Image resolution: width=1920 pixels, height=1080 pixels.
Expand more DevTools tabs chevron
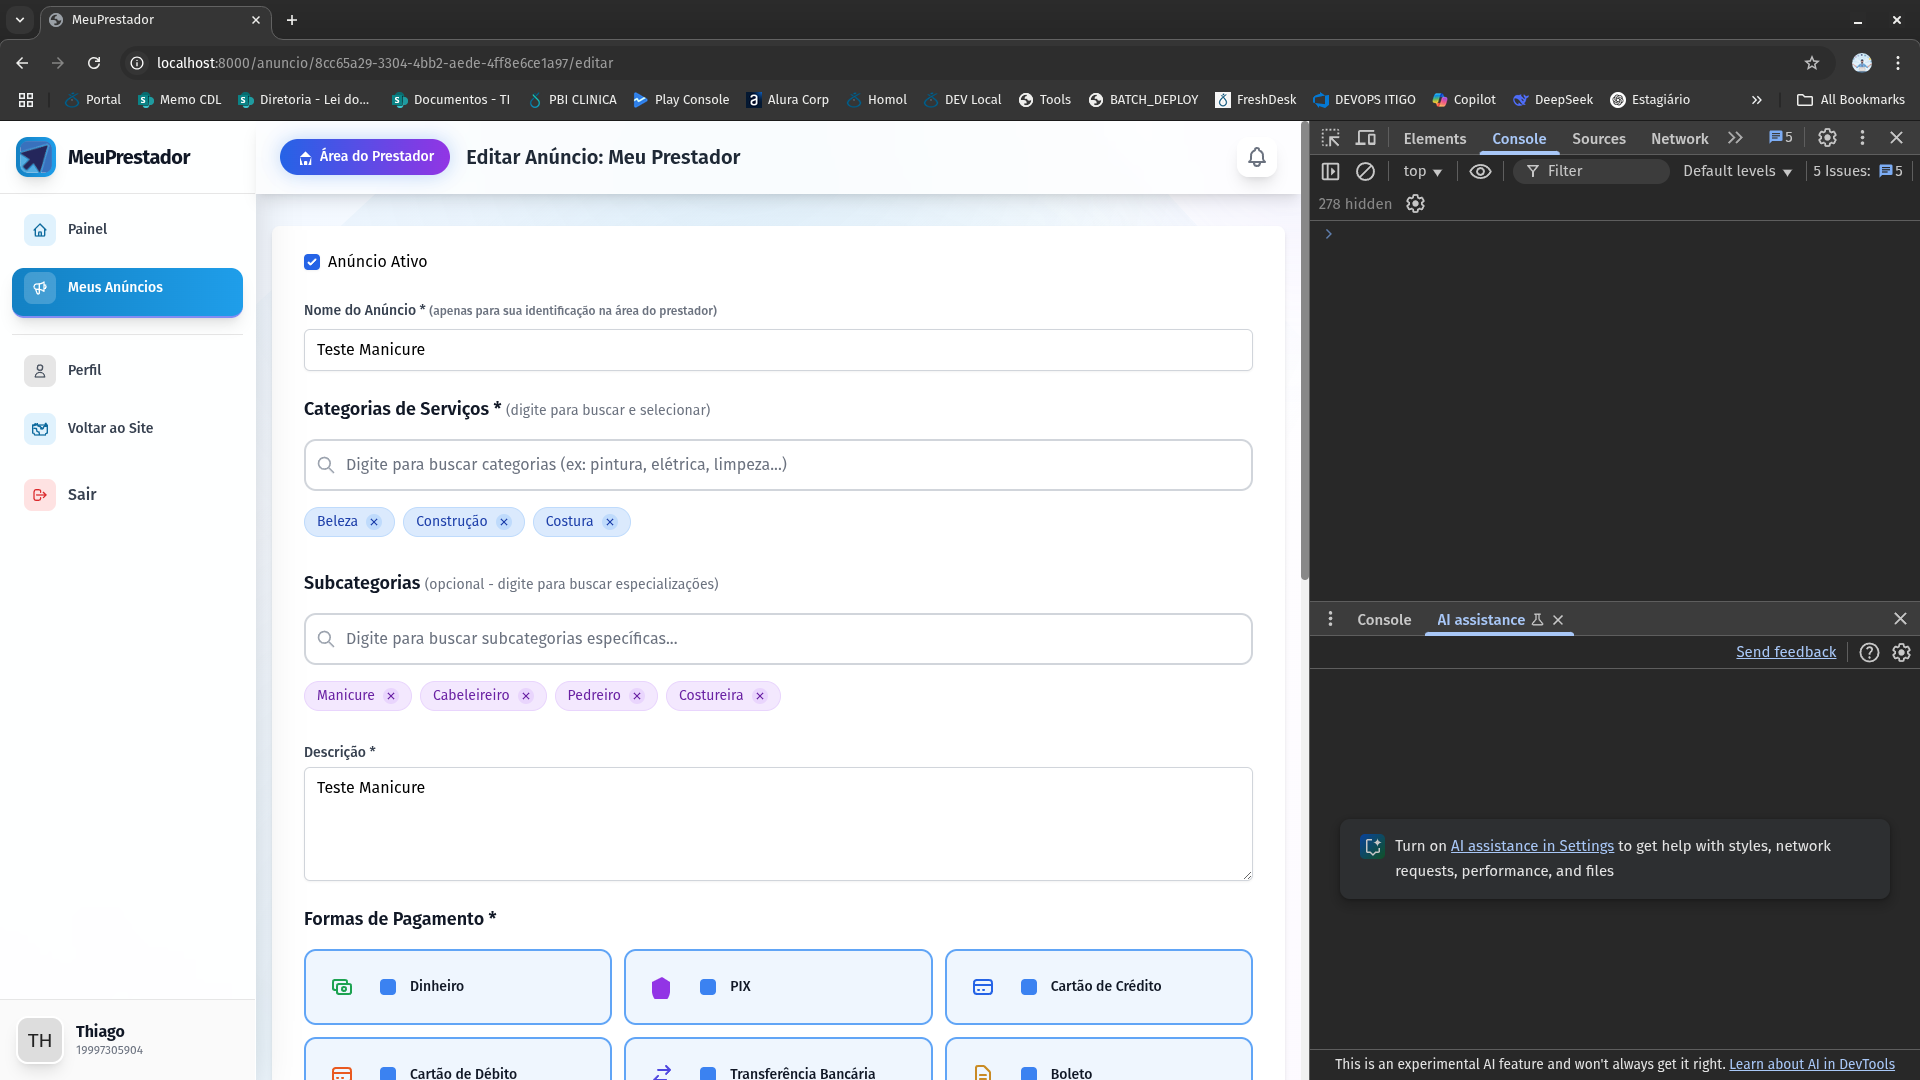click(1735, 138)
